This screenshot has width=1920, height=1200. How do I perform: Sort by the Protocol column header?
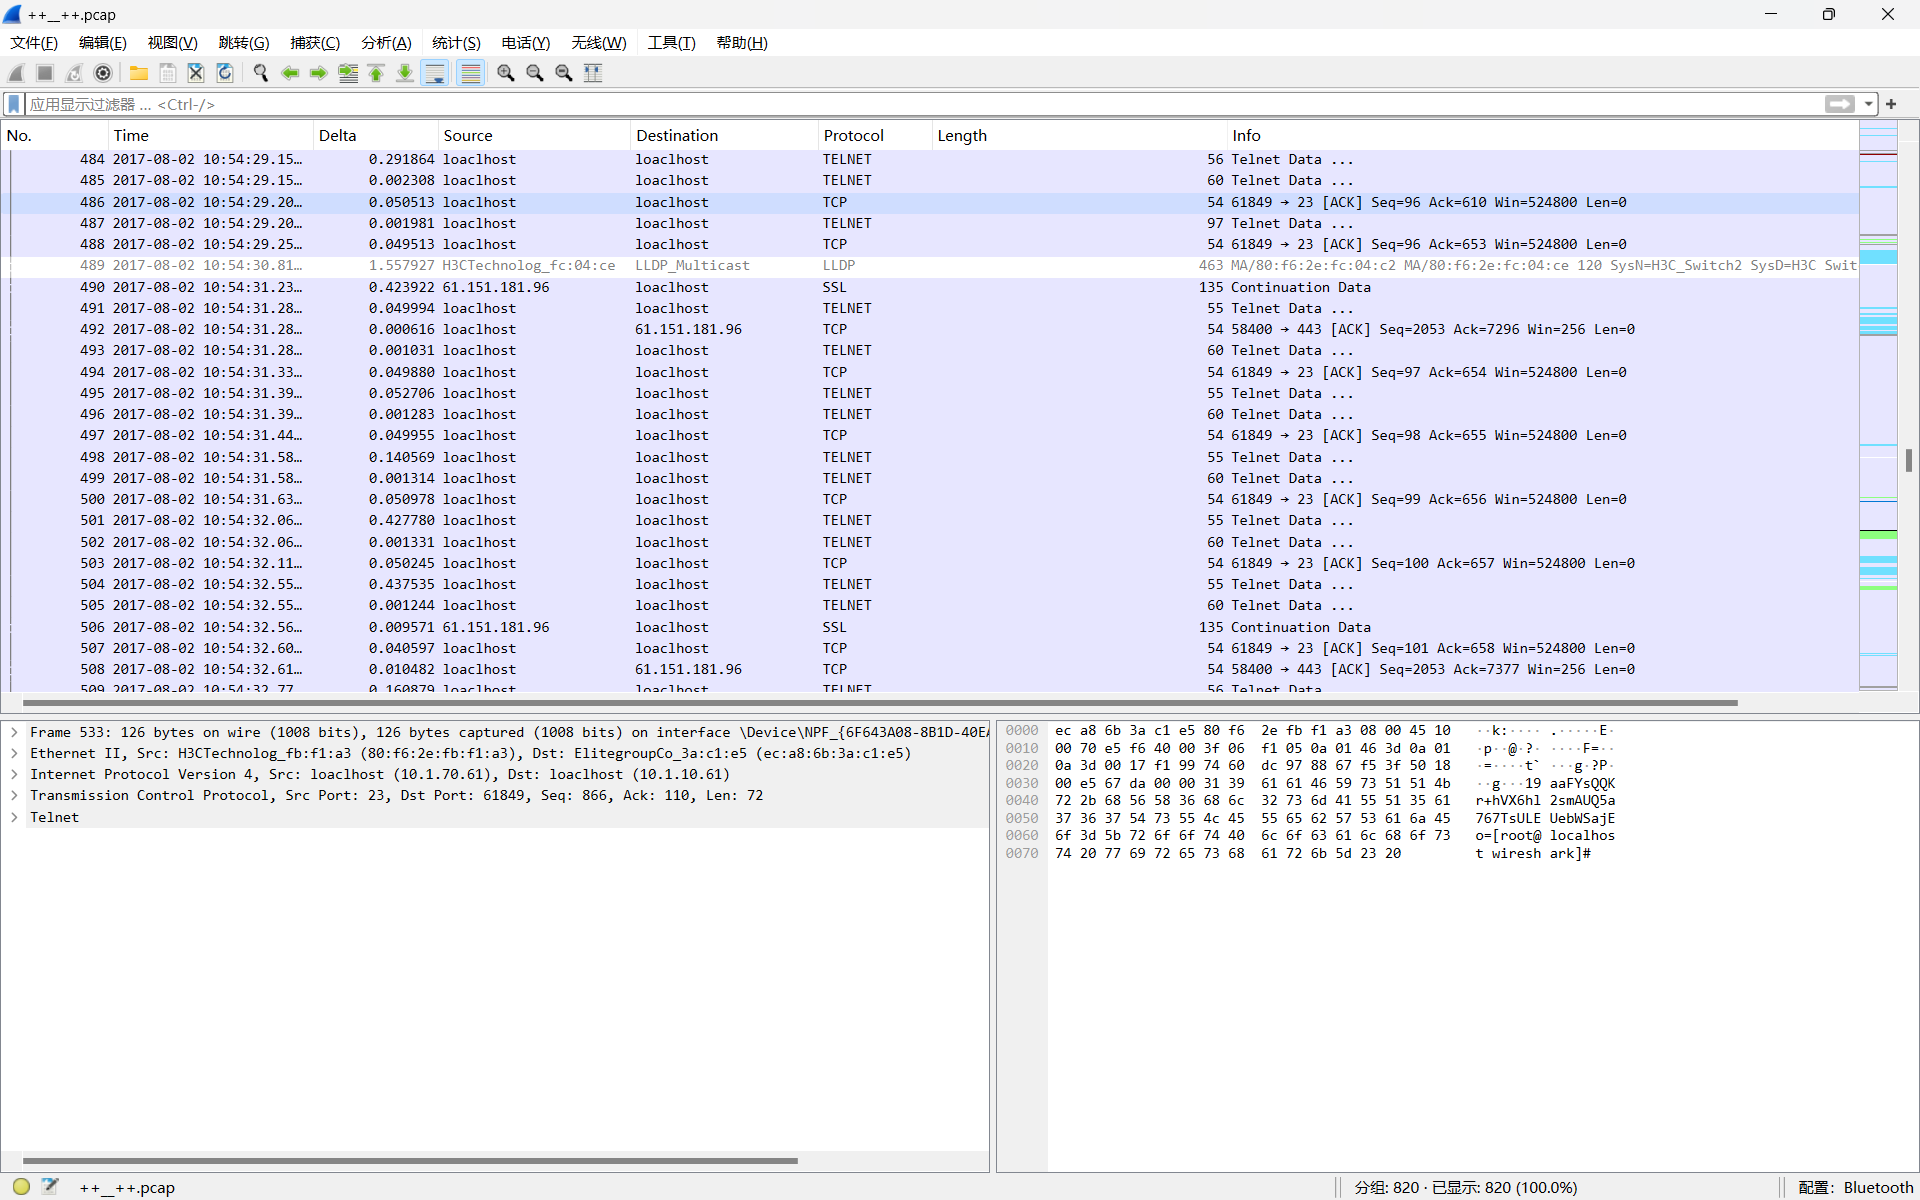853,135
